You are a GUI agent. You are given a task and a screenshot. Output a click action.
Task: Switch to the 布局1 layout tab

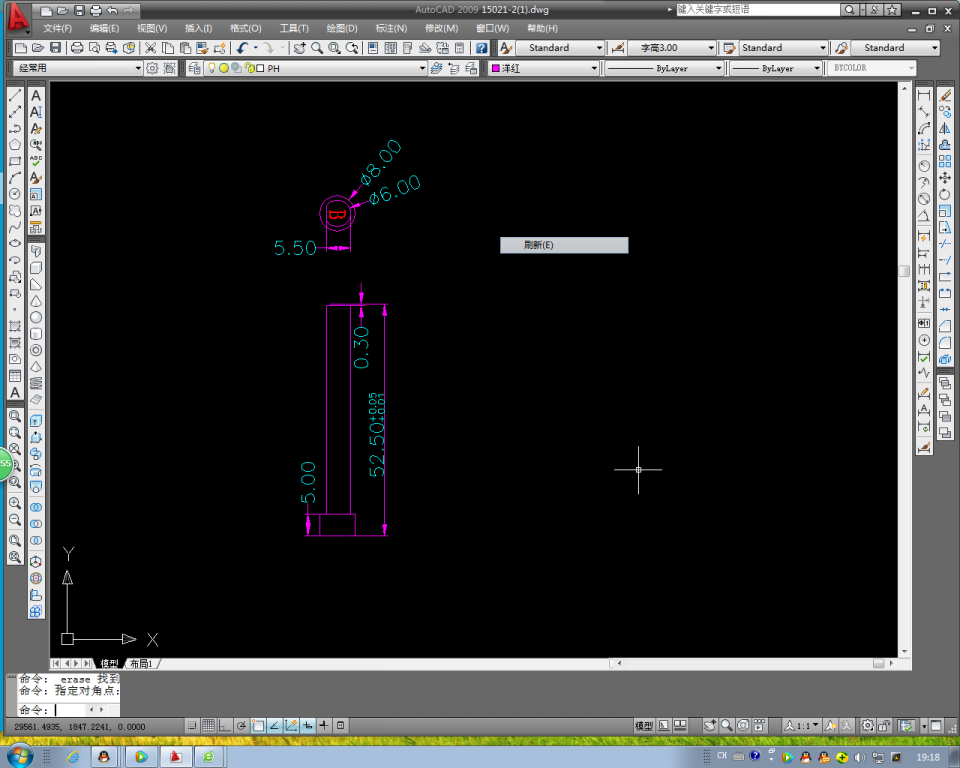(143, 664)
